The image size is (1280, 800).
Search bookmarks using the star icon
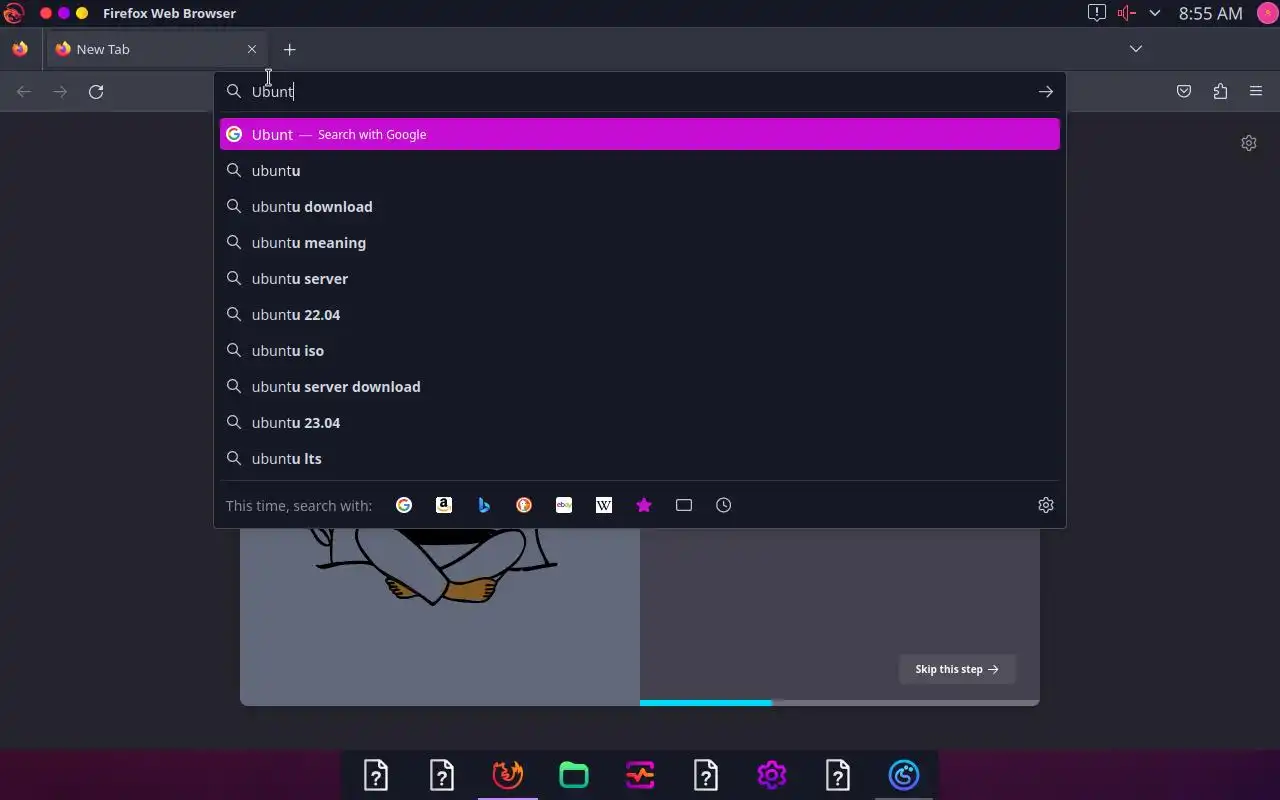644,505
